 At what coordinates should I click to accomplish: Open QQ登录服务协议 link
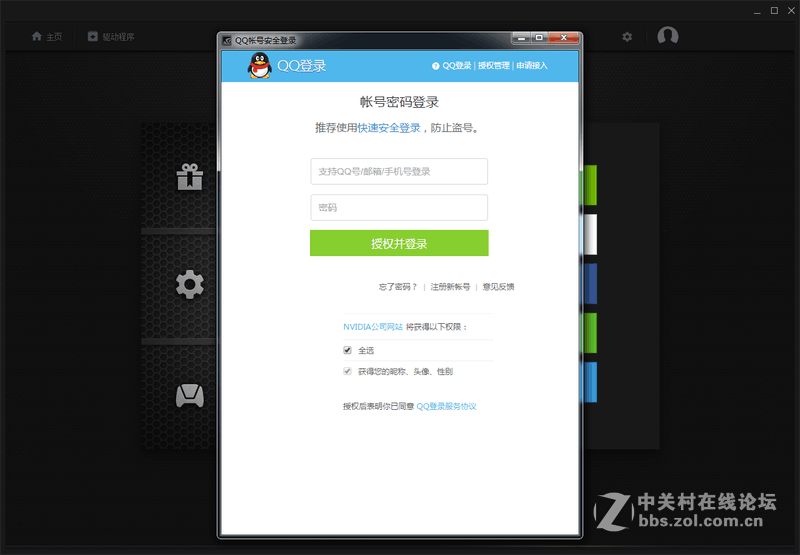pos(446,407)
